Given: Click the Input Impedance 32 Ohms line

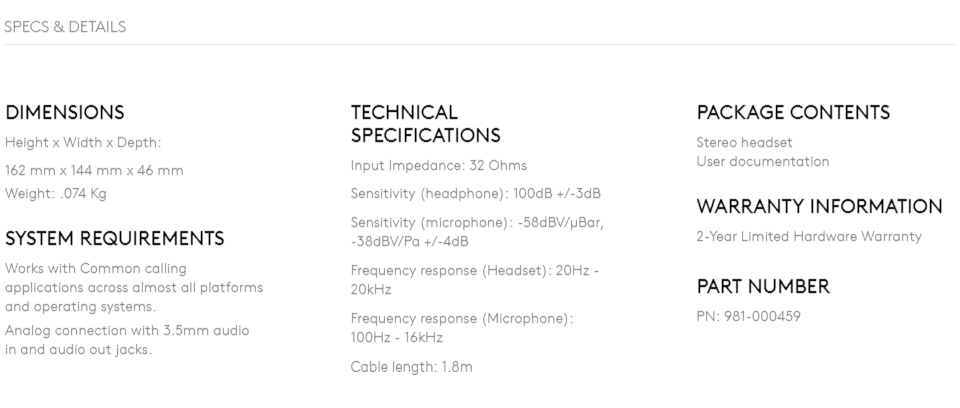Looking at the screenshot, I should click(439, 166).
